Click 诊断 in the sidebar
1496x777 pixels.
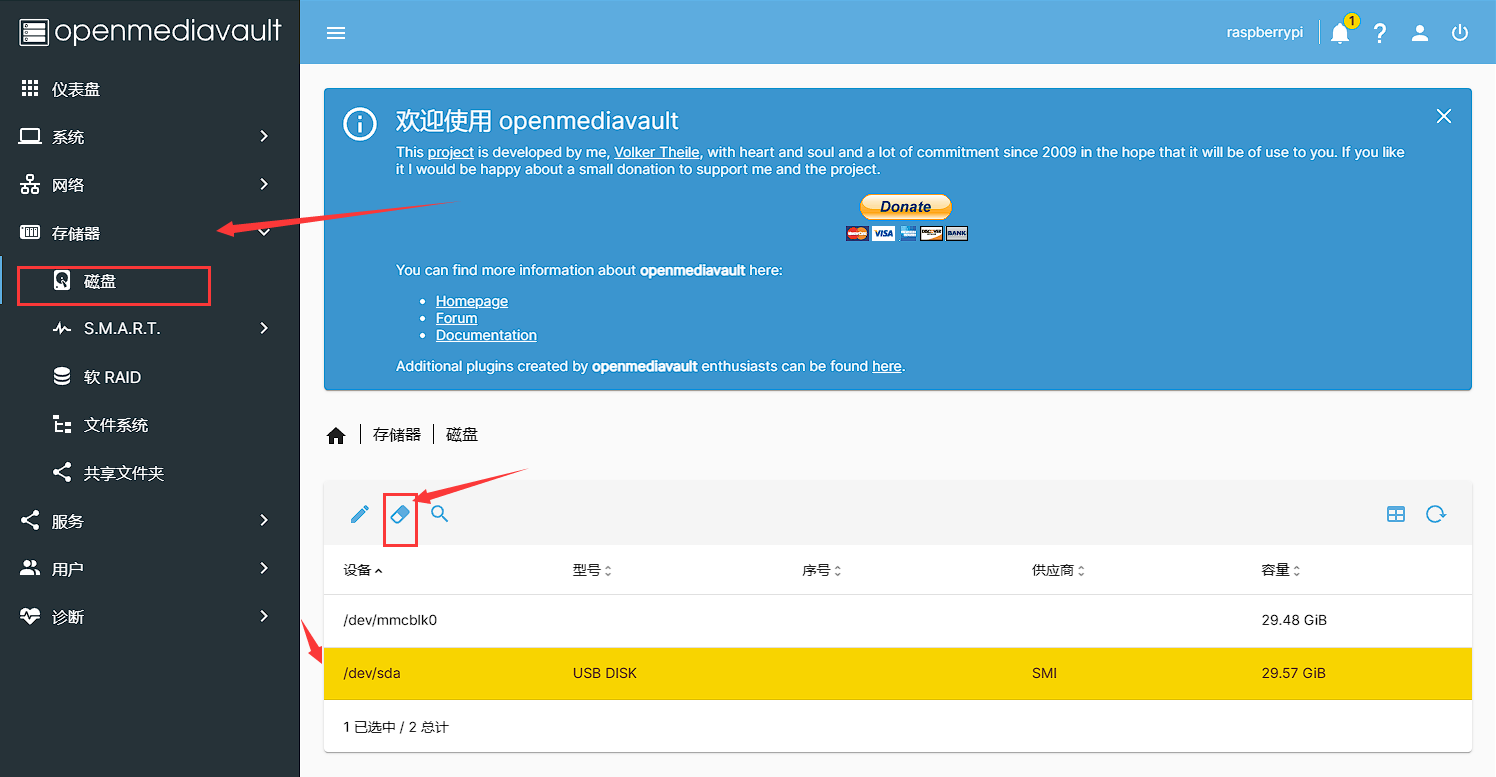[150, 617]
